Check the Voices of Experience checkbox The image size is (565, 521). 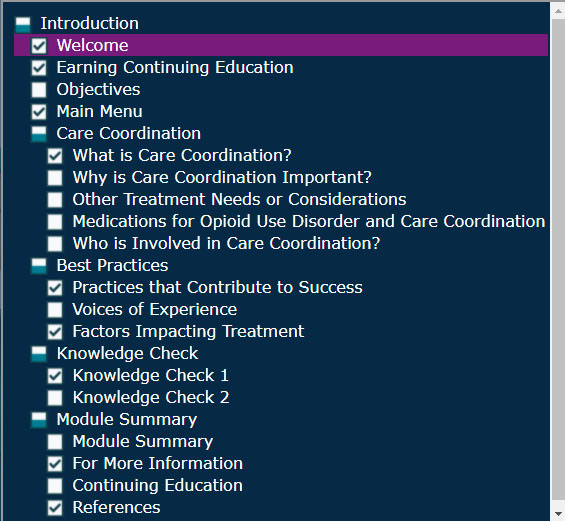(55, 310)
